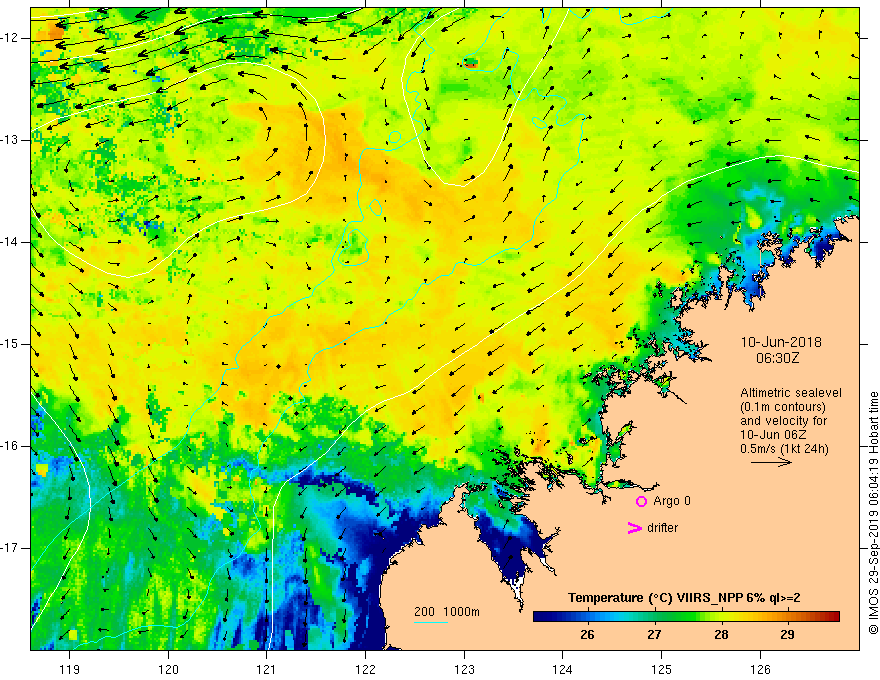Click longitude axis label 124

coord(563,669)
